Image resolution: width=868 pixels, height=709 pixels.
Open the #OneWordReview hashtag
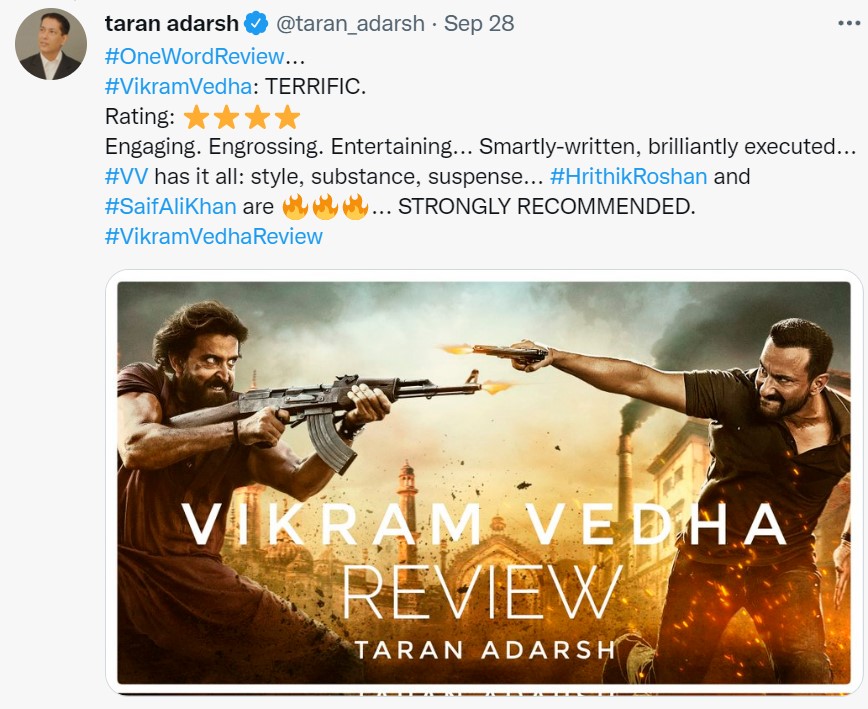tap(194, 56)
